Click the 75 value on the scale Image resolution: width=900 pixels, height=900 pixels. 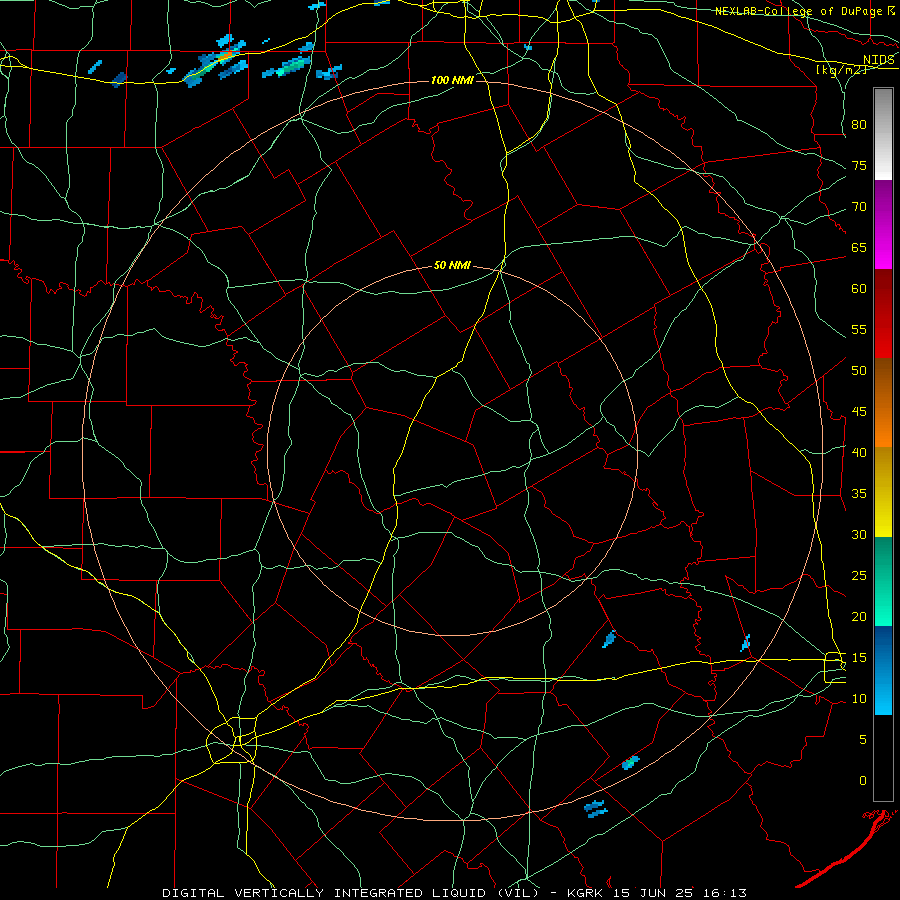click(x=859, y=165)
